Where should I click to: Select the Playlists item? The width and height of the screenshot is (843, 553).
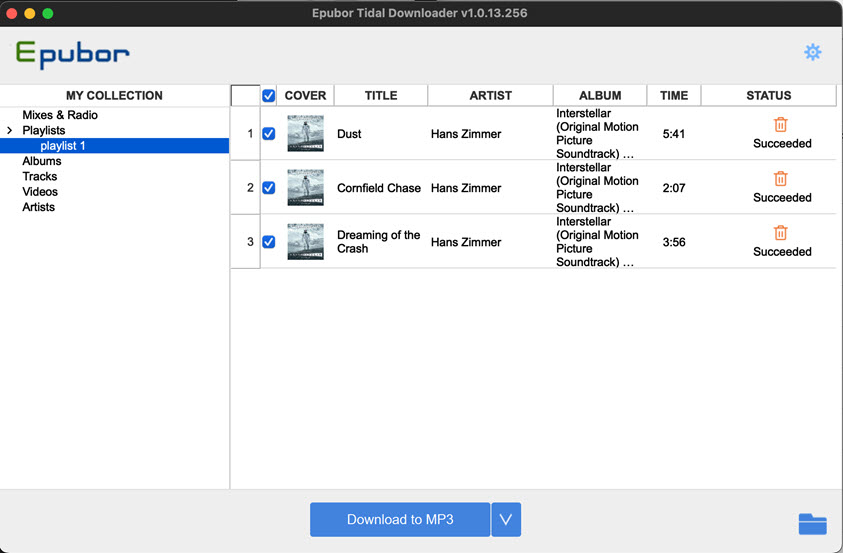44,131
